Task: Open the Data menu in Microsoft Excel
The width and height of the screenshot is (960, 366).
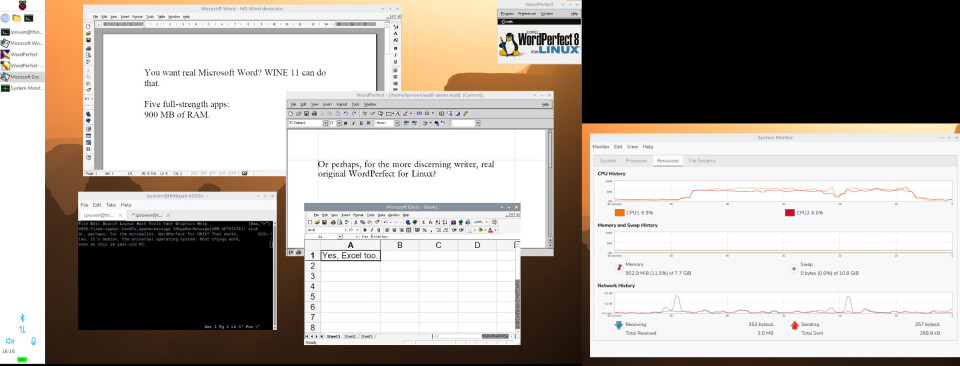Action: pyautogui.click(x=381, y=215)
